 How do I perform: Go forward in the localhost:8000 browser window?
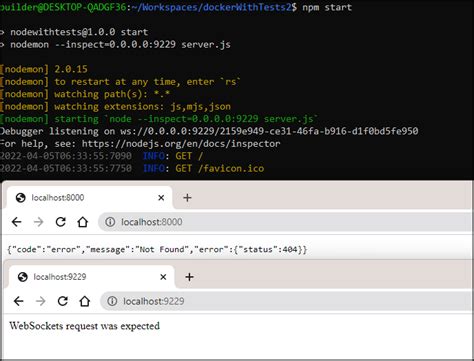[x=39, y=222]
